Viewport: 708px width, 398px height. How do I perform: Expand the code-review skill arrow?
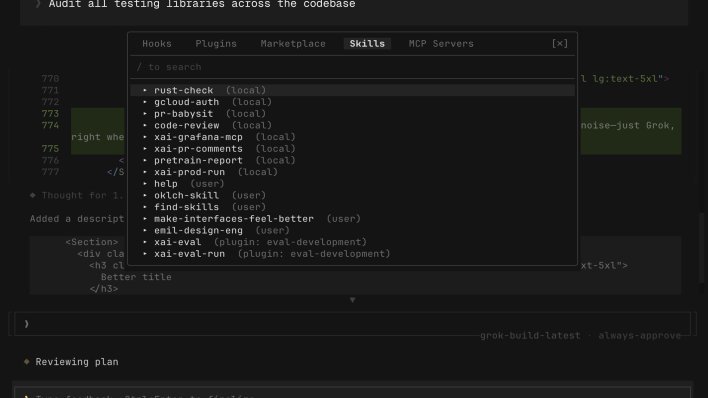click(145, 126)
